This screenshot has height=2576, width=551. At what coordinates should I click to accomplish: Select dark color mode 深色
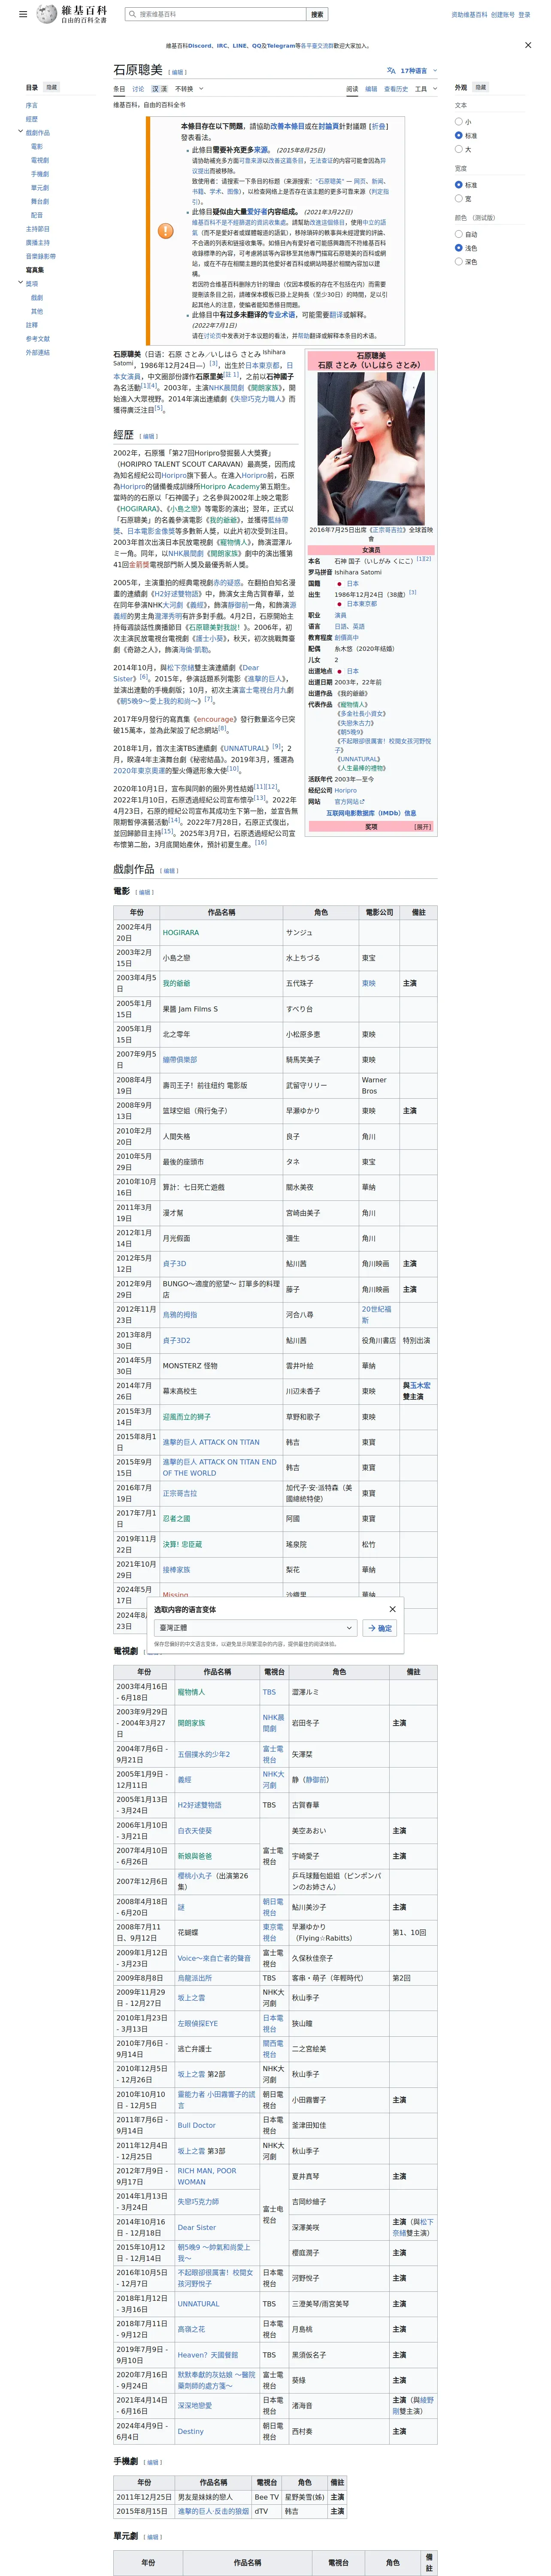pos(459,261)
